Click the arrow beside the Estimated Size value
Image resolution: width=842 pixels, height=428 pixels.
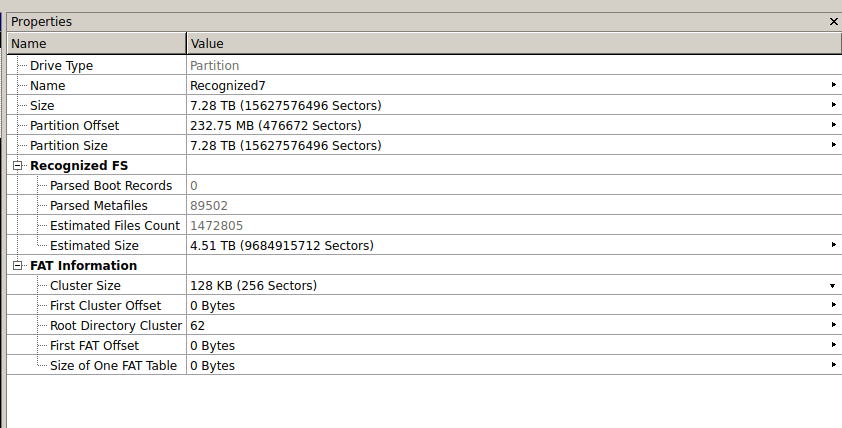click(833, 245)
